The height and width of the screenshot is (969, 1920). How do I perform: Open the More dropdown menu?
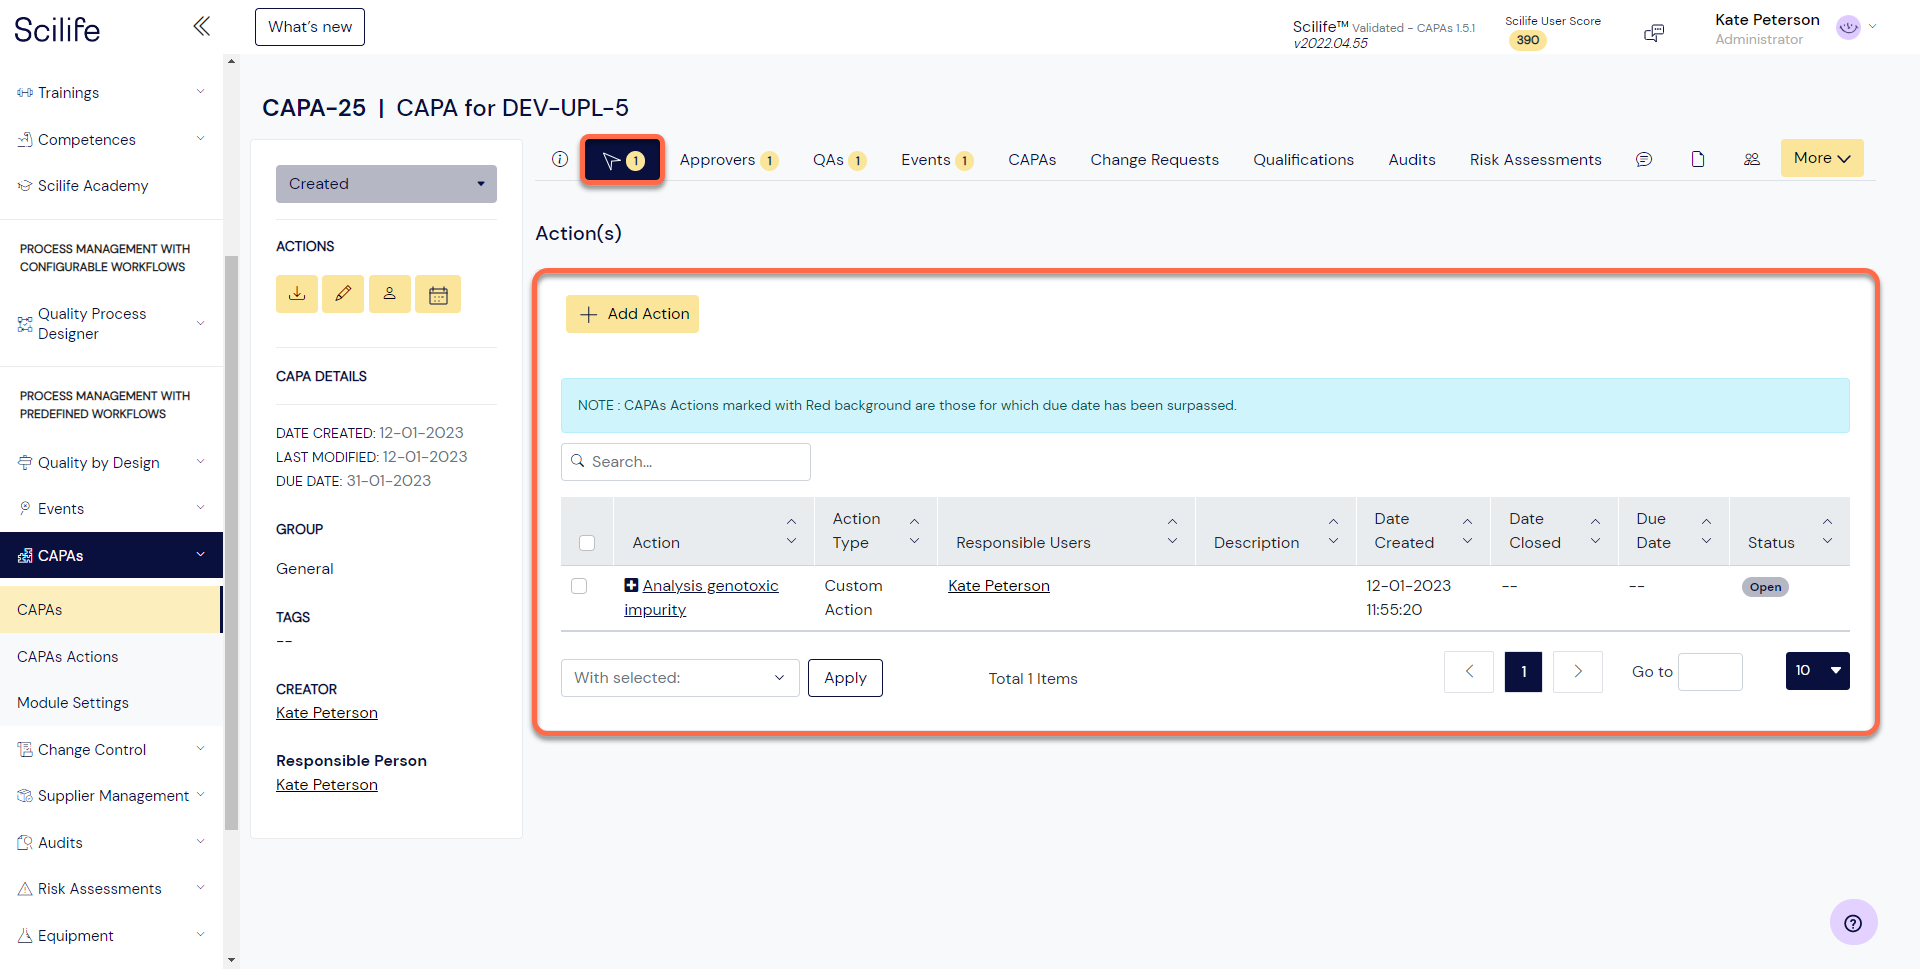click(x=1822, y=158)
